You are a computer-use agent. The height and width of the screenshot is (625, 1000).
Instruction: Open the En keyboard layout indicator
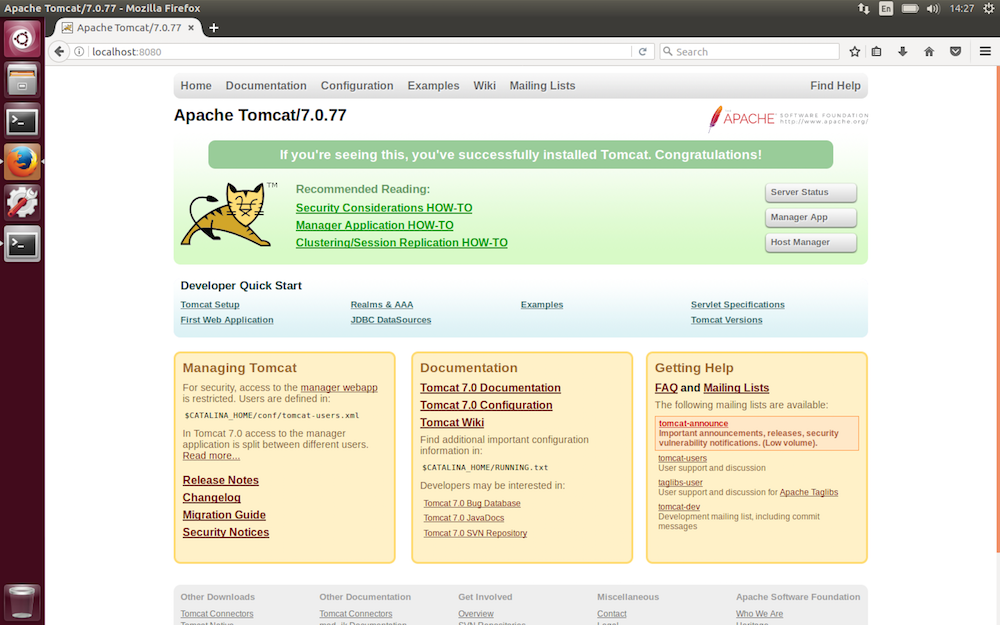[886, 8]
